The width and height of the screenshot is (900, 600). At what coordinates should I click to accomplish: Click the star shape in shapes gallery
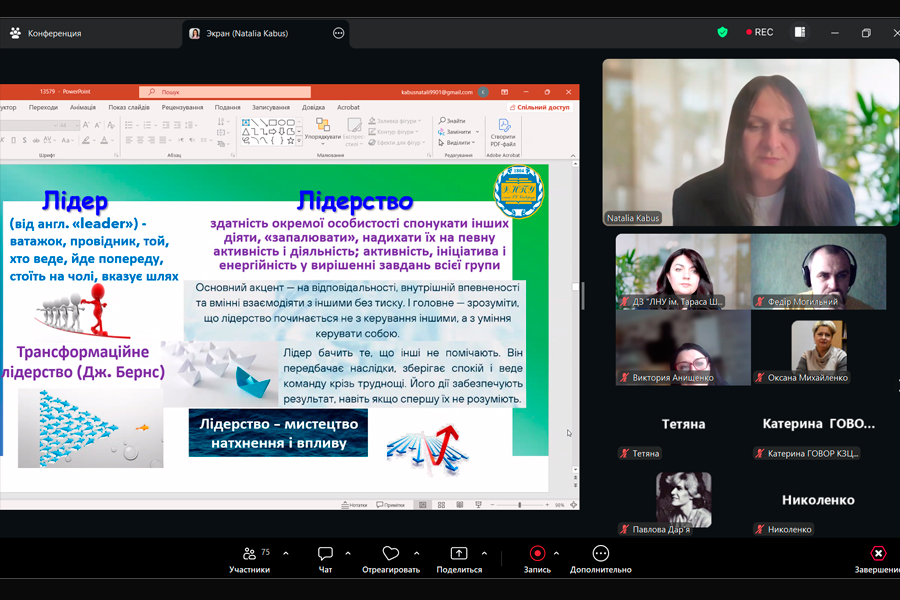click(x=290, y=141)
